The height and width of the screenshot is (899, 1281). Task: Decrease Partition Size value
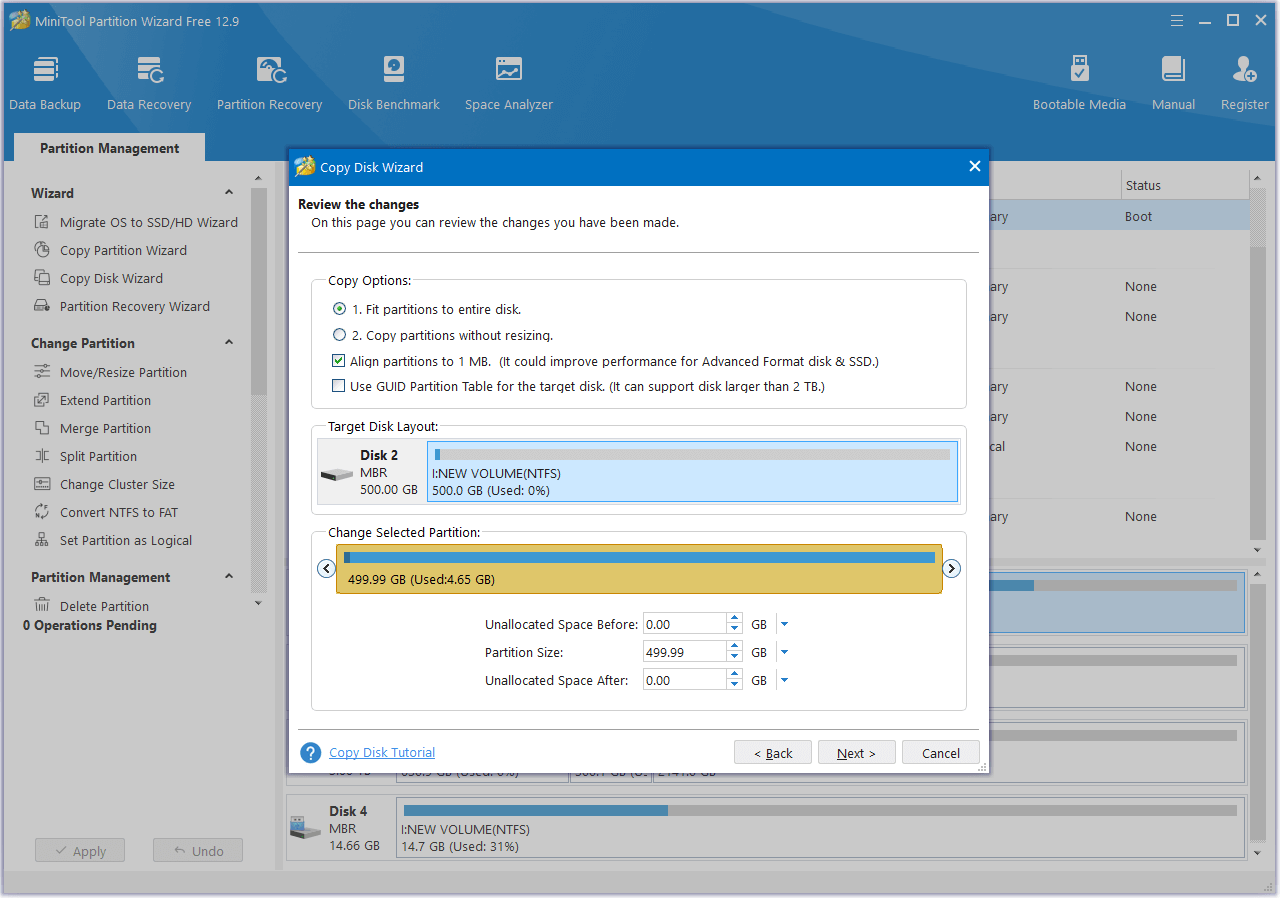[735, 657]
